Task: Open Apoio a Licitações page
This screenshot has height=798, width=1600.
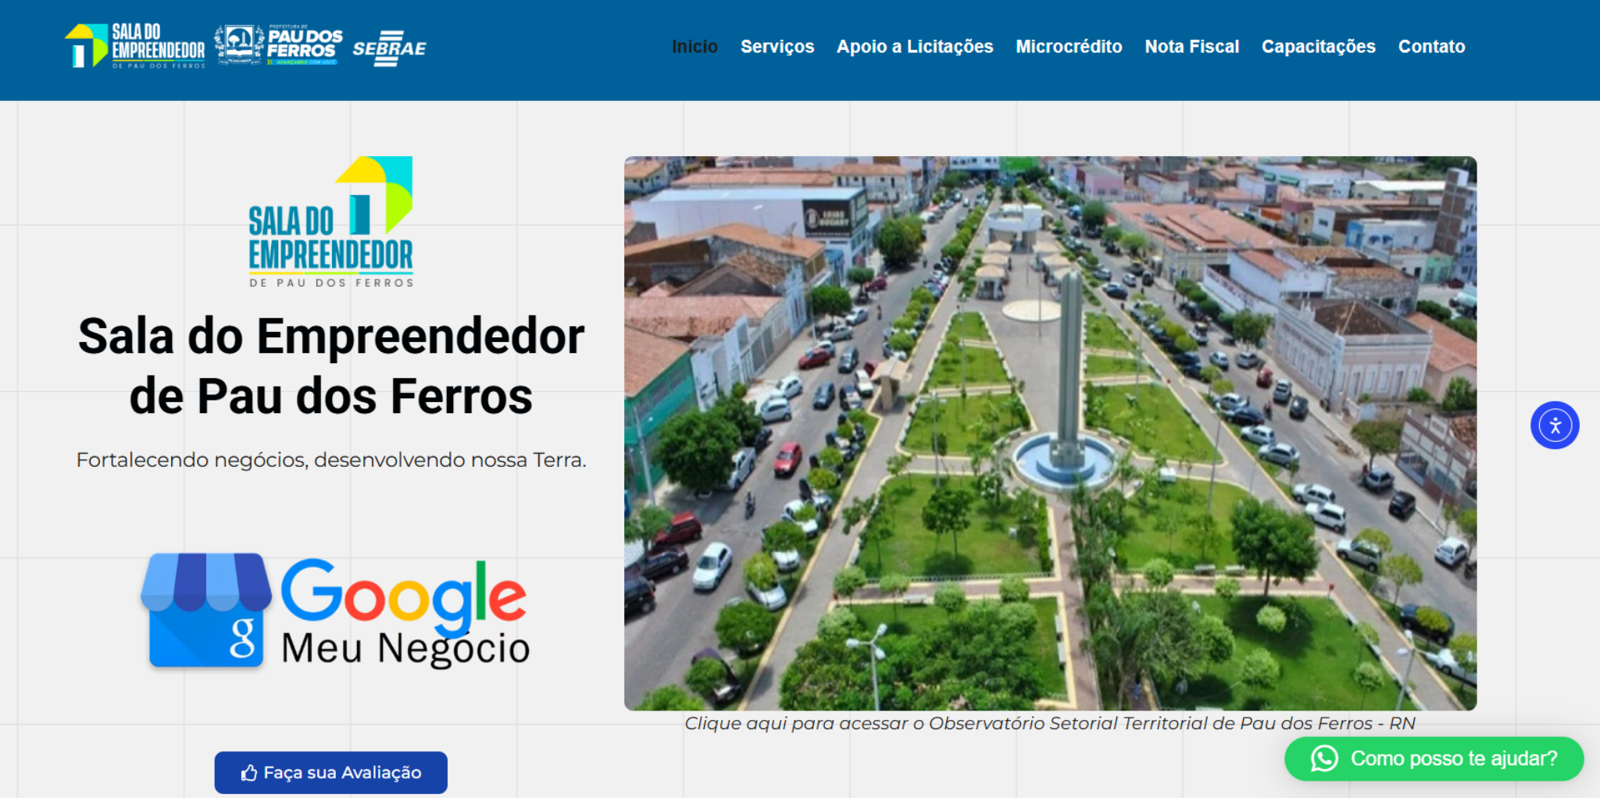Action: tap(915, 46)
